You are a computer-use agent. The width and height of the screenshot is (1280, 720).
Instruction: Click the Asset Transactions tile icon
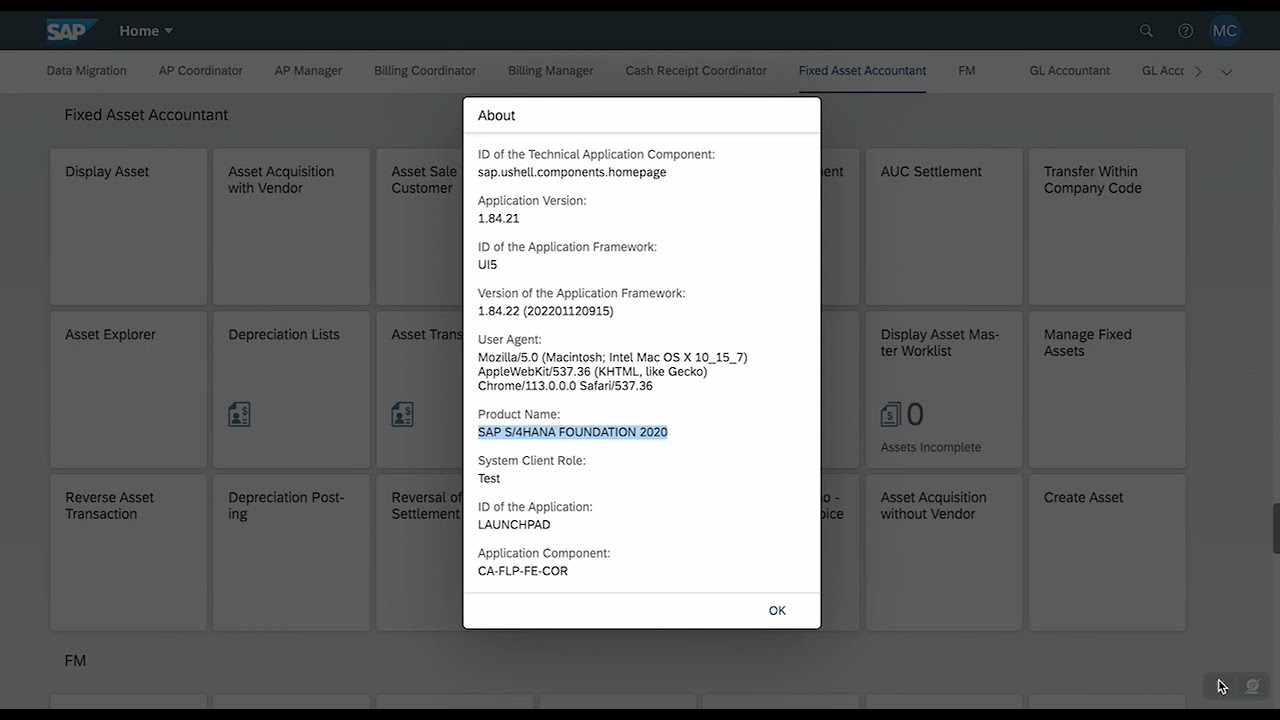[x=402, y=414]
